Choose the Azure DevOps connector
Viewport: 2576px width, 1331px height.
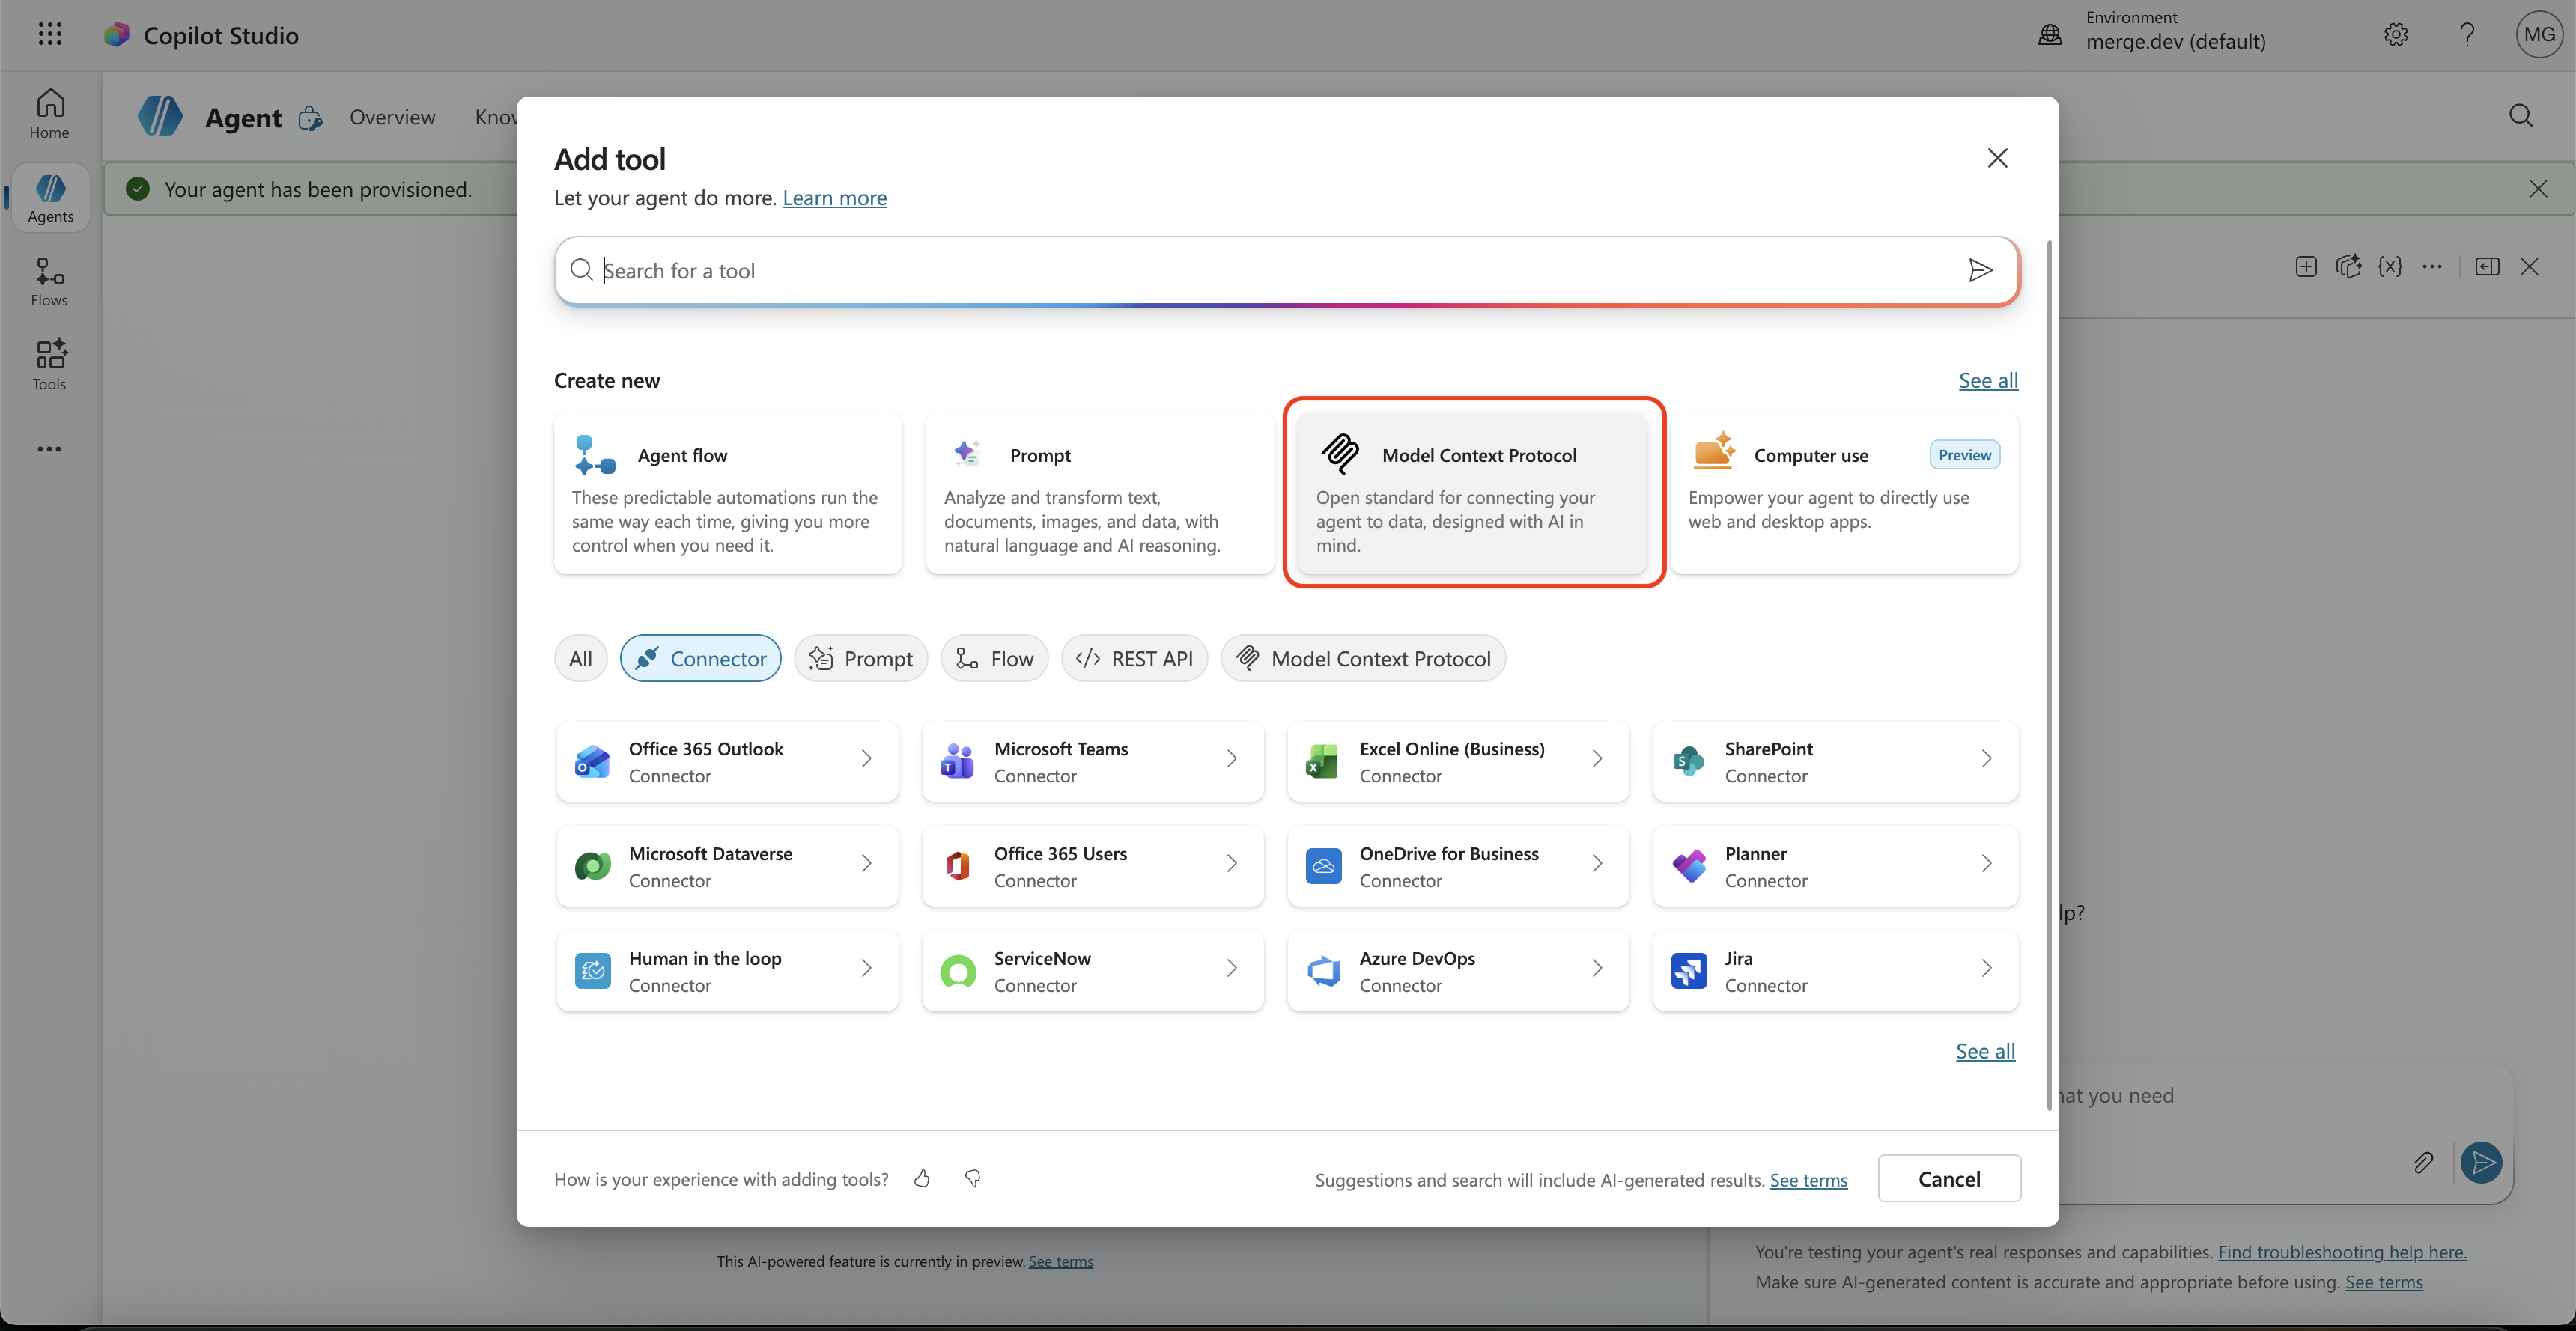[x=1458, y=971]
